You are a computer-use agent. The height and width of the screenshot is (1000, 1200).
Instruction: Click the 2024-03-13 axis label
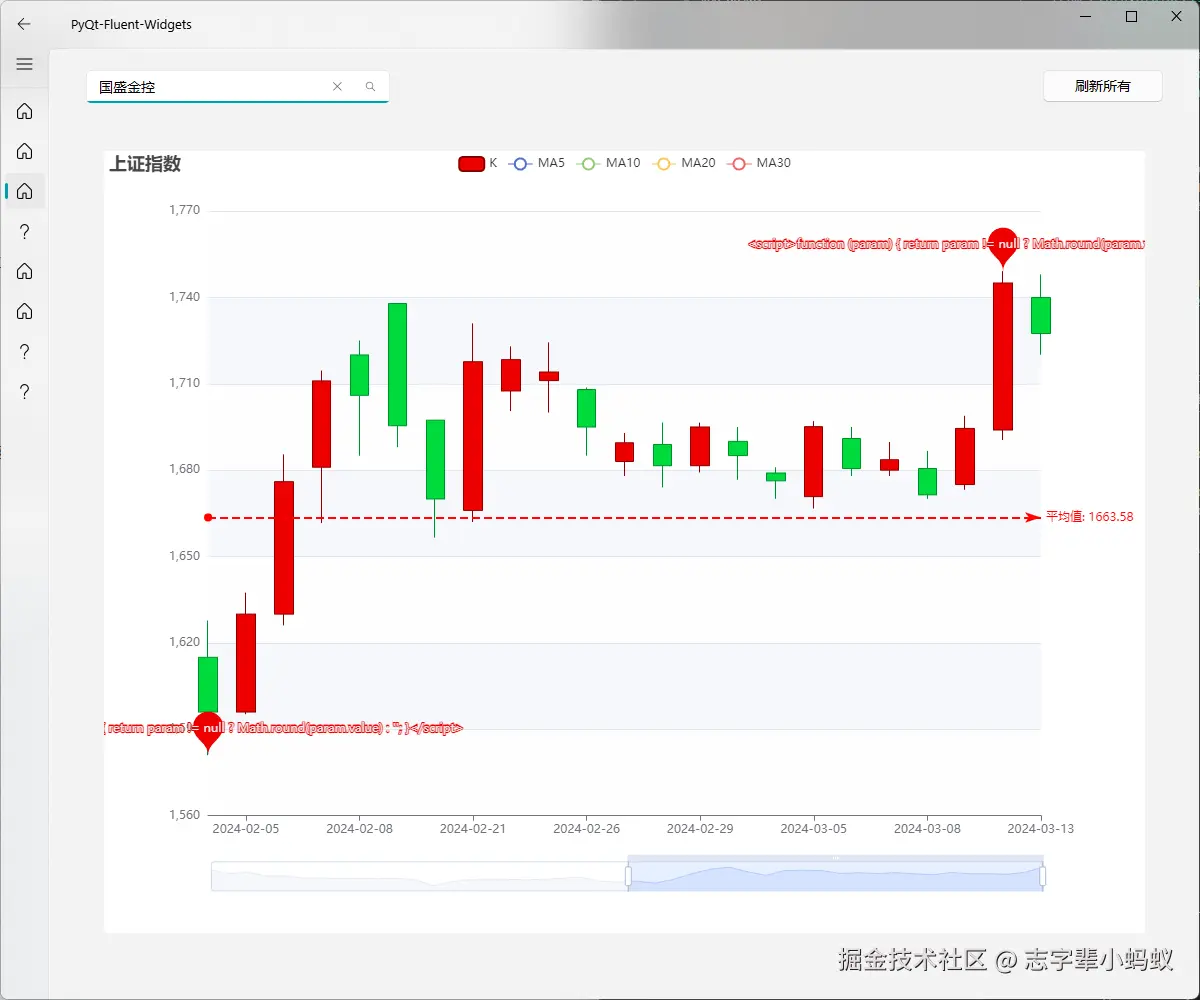[1040, 829]
